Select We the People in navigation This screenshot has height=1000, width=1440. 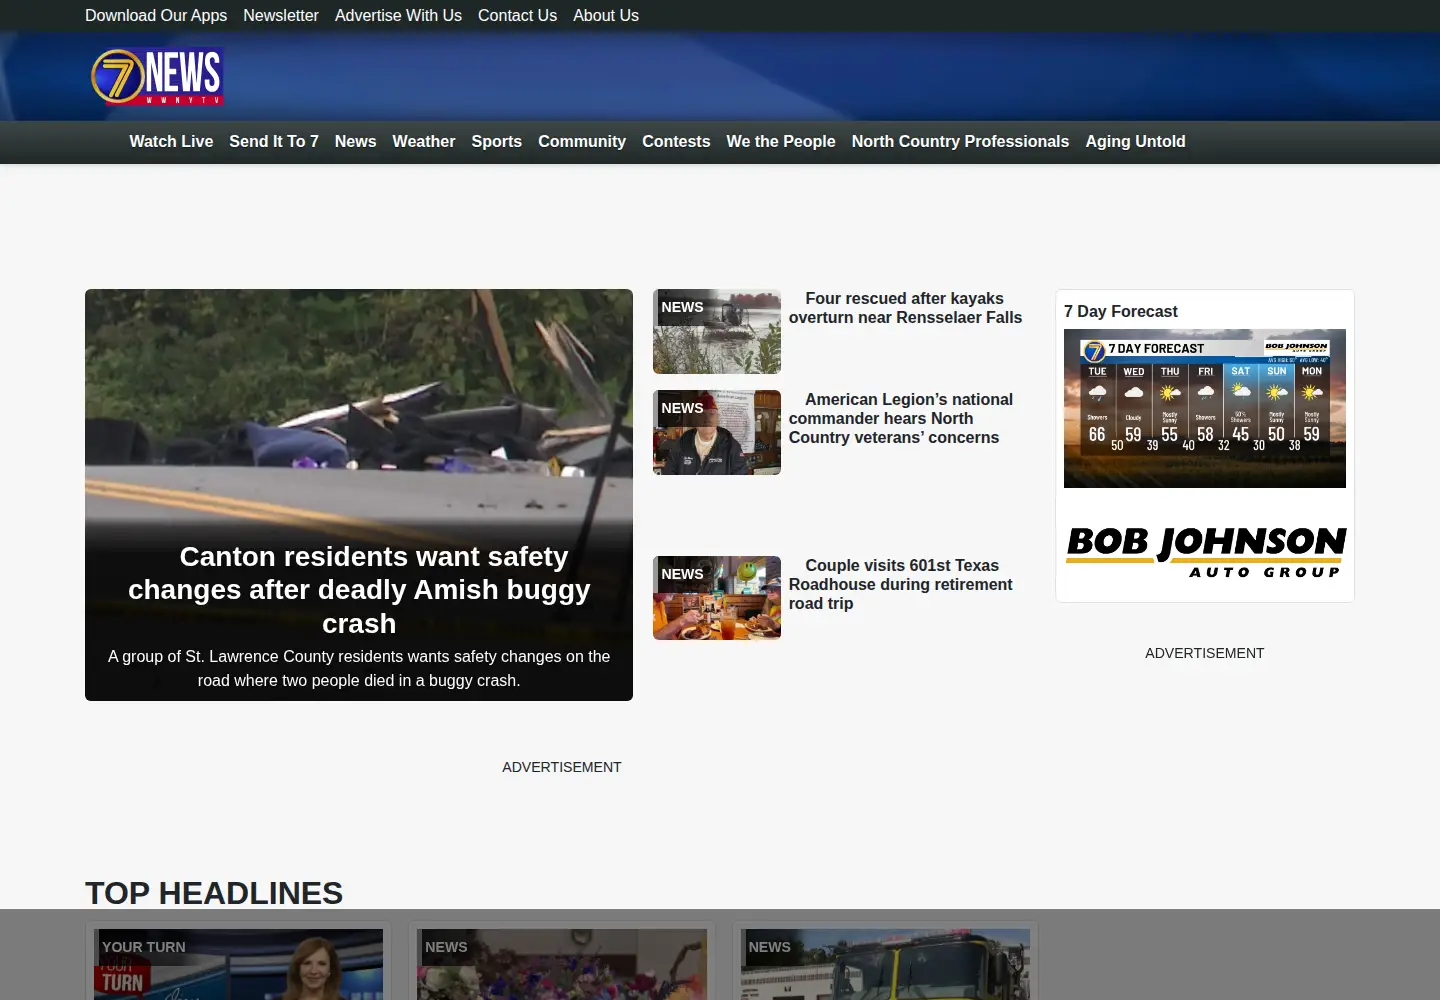[x=781, y=142]
